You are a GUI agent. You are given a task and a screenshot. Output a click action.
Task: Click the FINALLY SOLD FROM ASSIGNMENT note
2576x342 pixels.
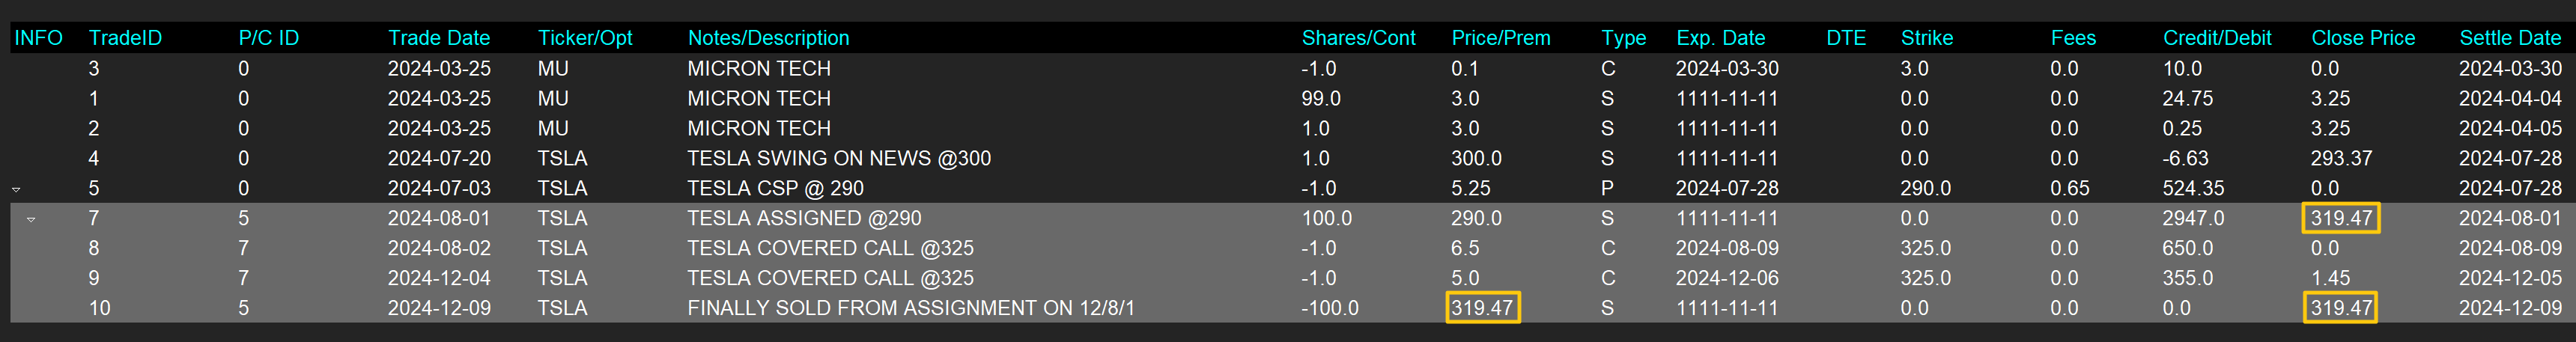(910, 308)
